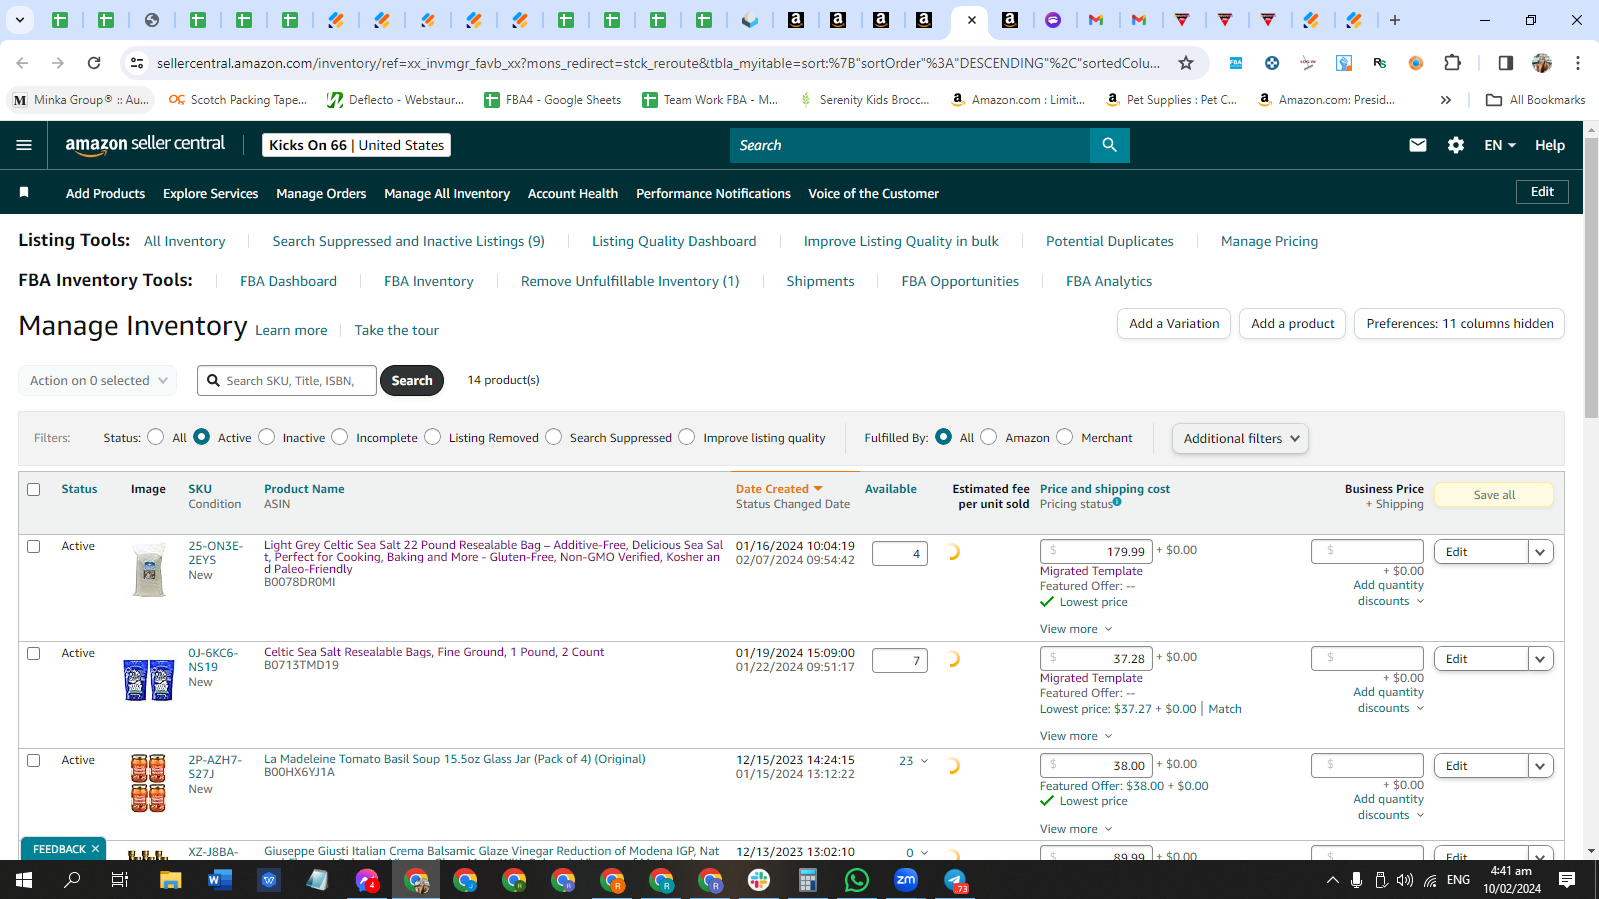This screenshot has width=1599, height=899.
Task: Open Preferences: 11 columns hidden
Action: 1460,324
